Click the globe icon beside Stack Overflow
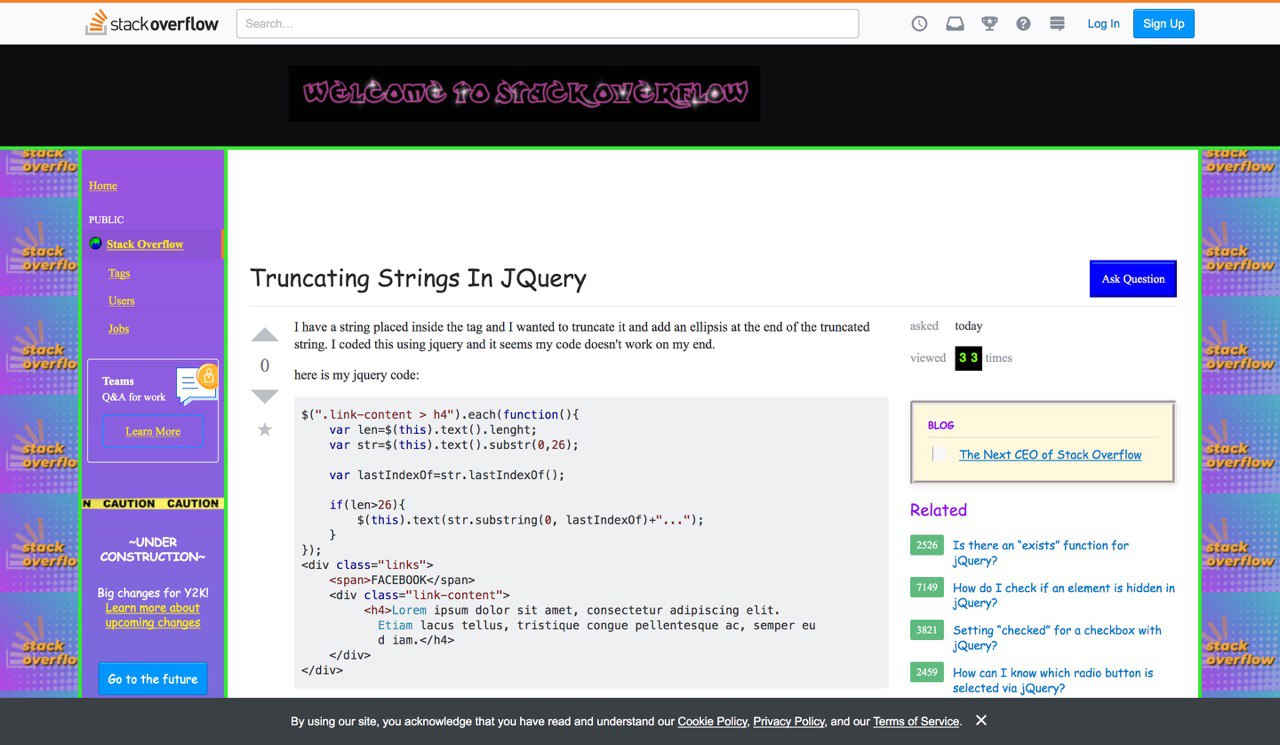 96,243
